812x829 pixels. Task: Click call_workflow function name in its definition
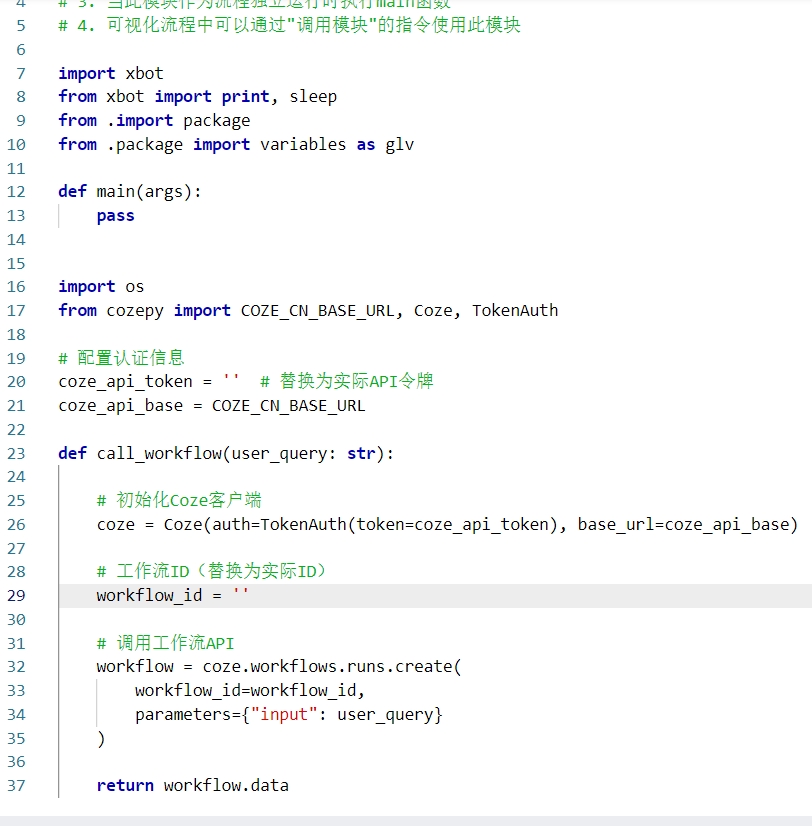158,453
